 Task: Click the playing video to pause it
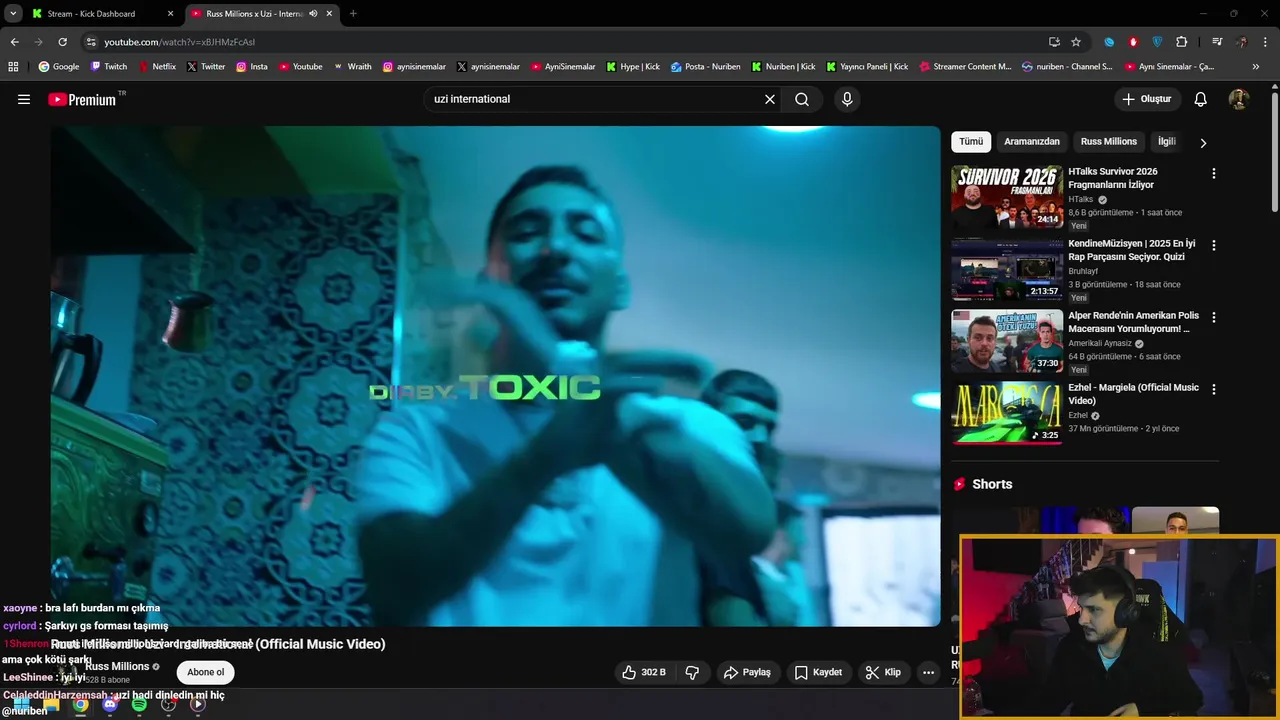pyautogui.click(x=495, y=376)
